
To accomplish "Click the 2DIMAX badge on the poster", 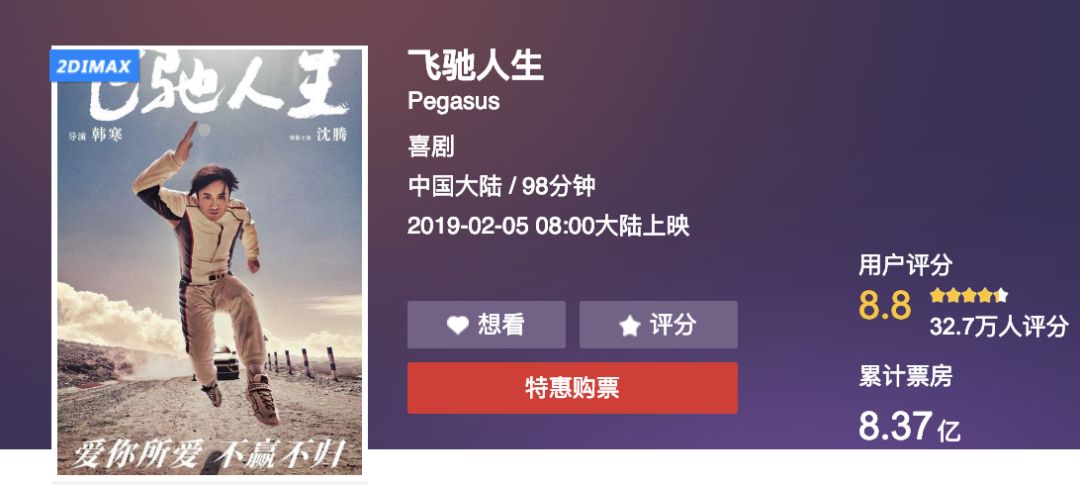I will (x=94, y=66).
